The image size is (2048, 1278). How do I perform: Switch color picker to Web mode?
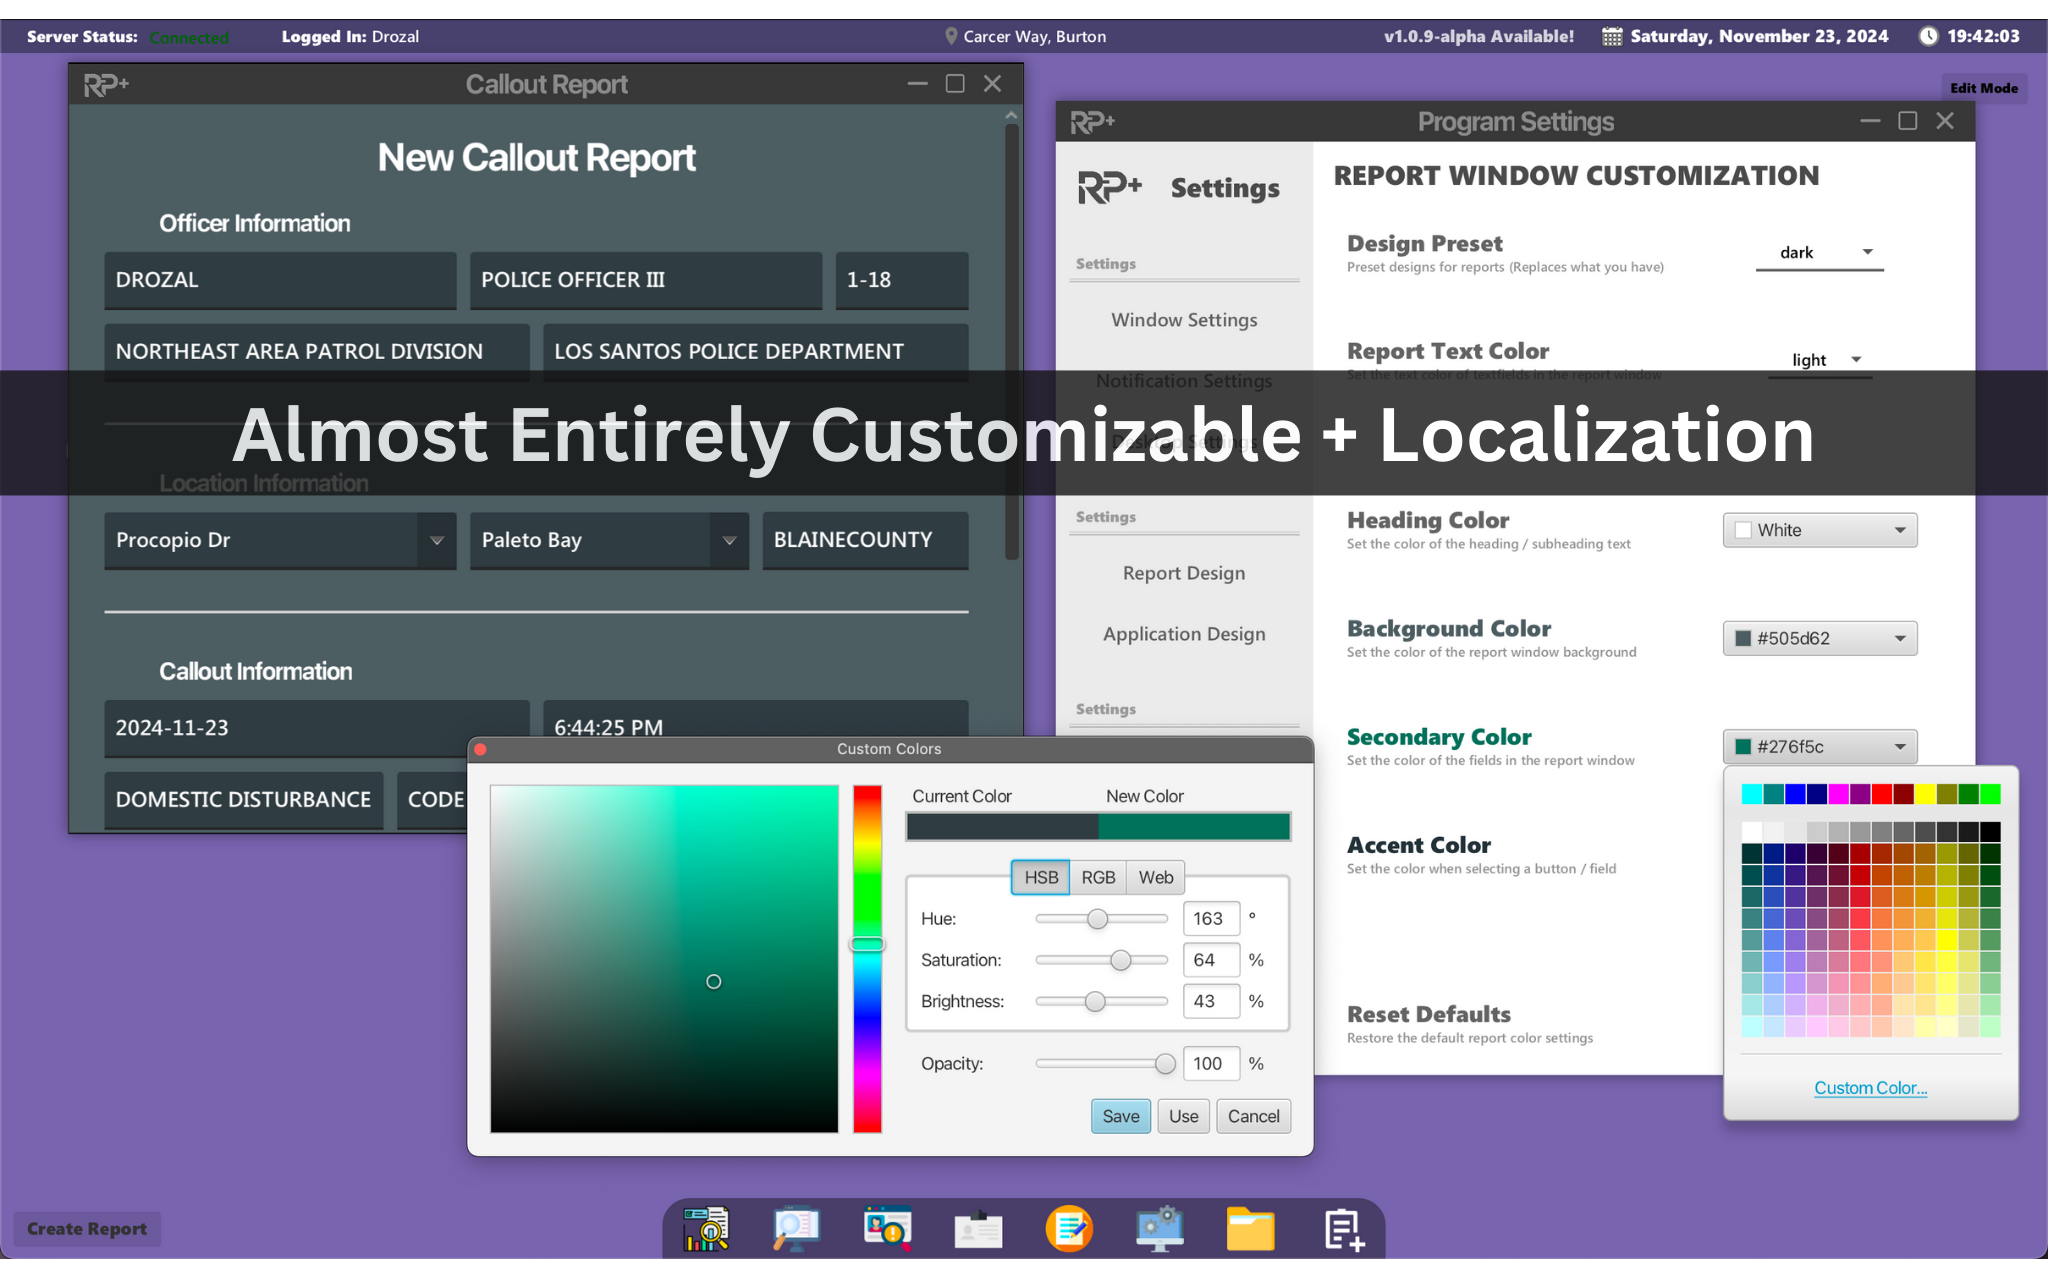click(x=1156, y=877)
